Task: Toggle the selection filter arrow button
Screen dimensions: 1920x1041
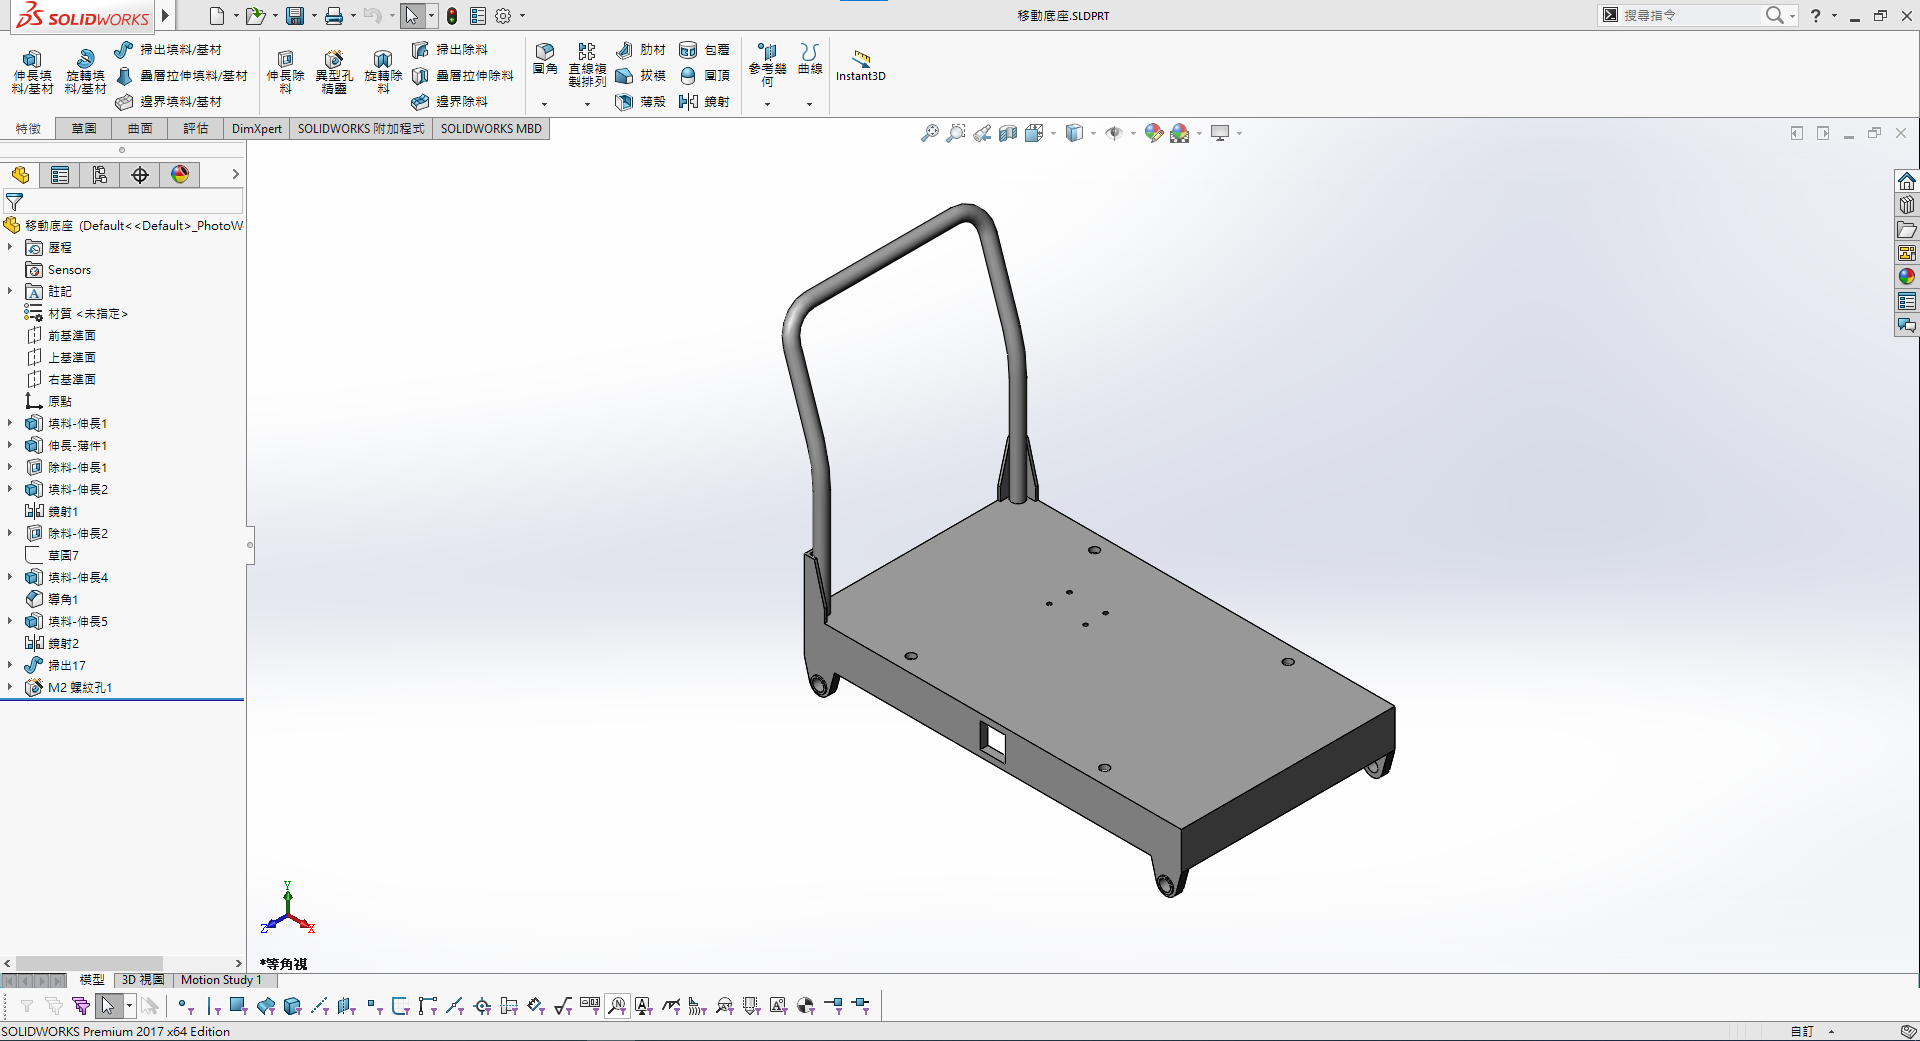Action: coord(109,1005)
